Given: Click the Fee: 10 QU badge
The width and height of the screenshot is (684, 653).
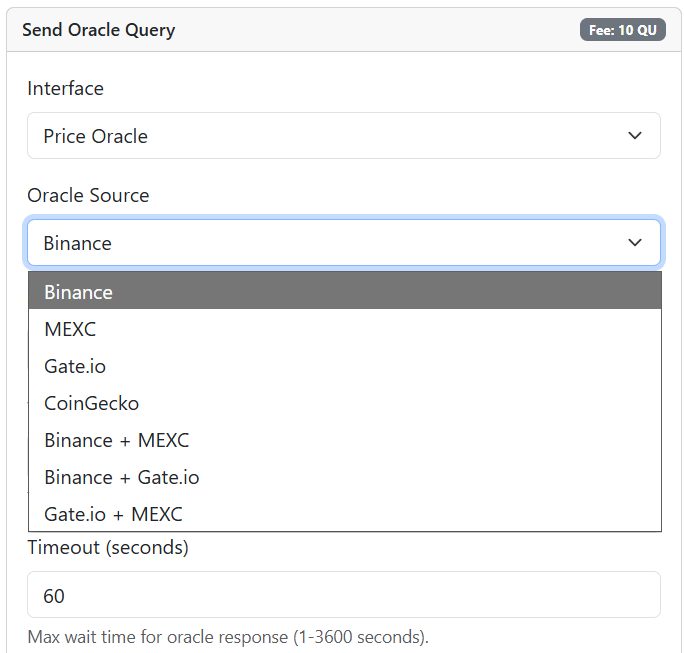Looking at the screenshot, I should [x=622, y=30].
